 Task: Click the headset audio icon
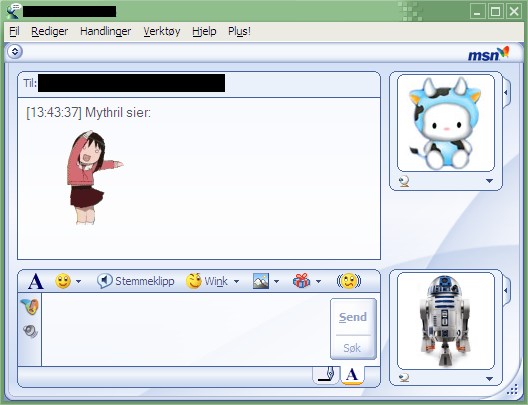30,331
